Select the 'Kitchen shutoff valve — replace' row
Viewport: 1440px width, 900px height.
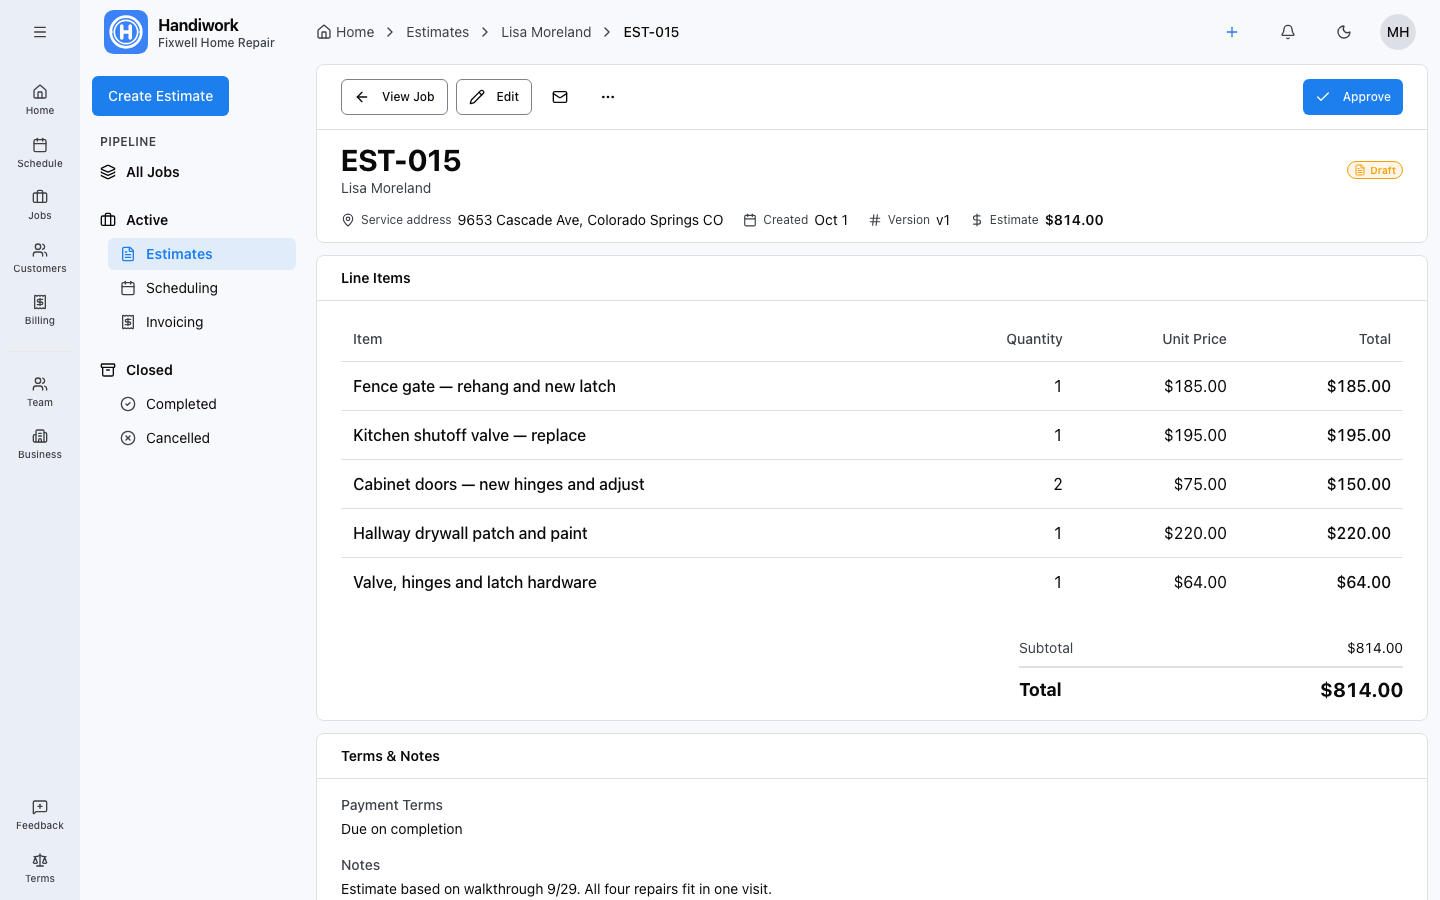pyautogui.click(x=872, y=435)
